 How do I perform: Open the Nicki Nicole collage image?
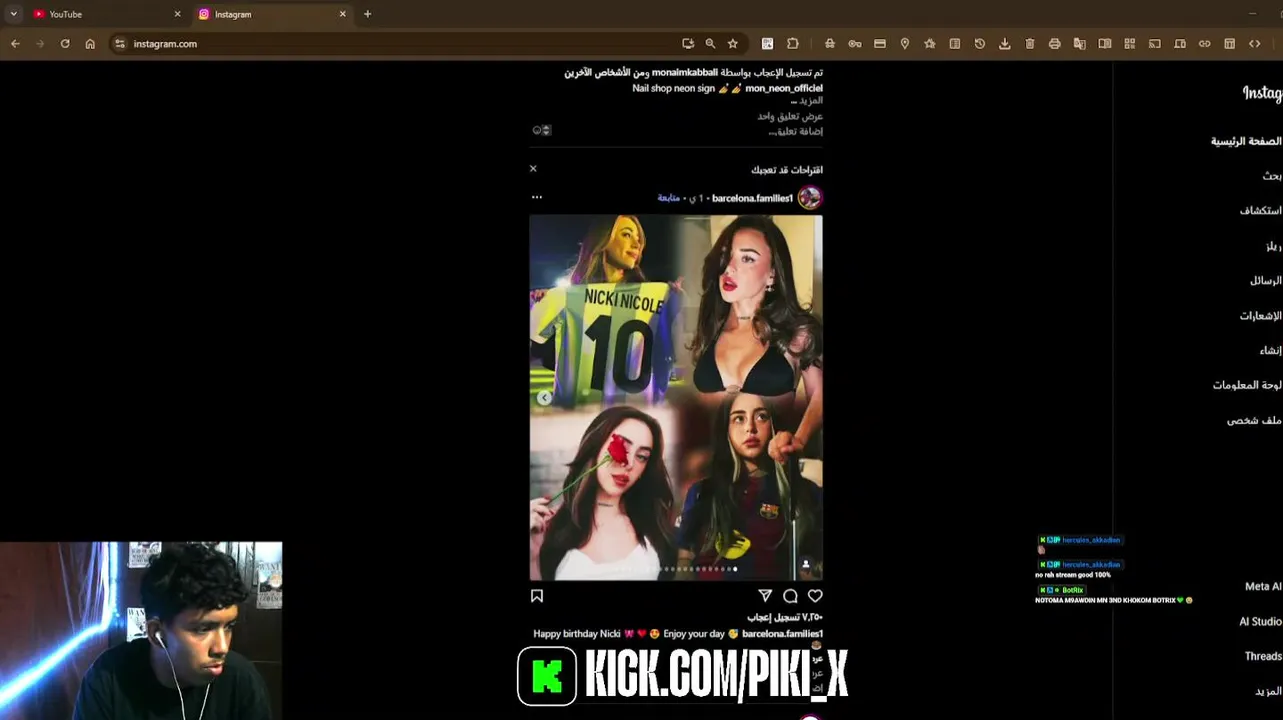click(676, 397)
